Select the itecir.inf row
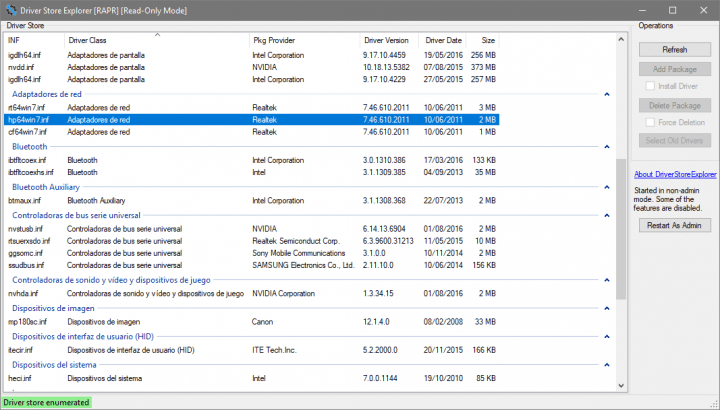Screen dimensions: 720x410 pos(252,350)
